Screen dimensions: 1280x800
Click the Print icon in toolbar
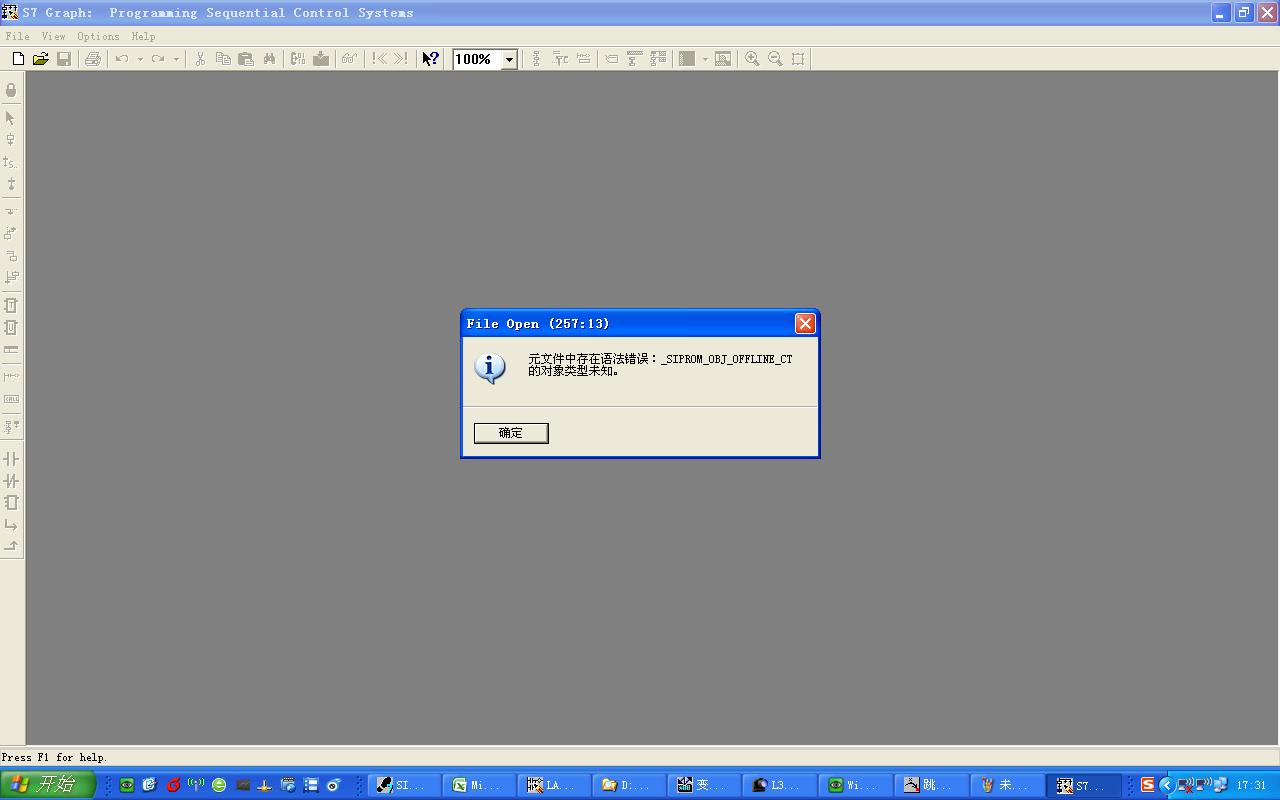point(93,59)
